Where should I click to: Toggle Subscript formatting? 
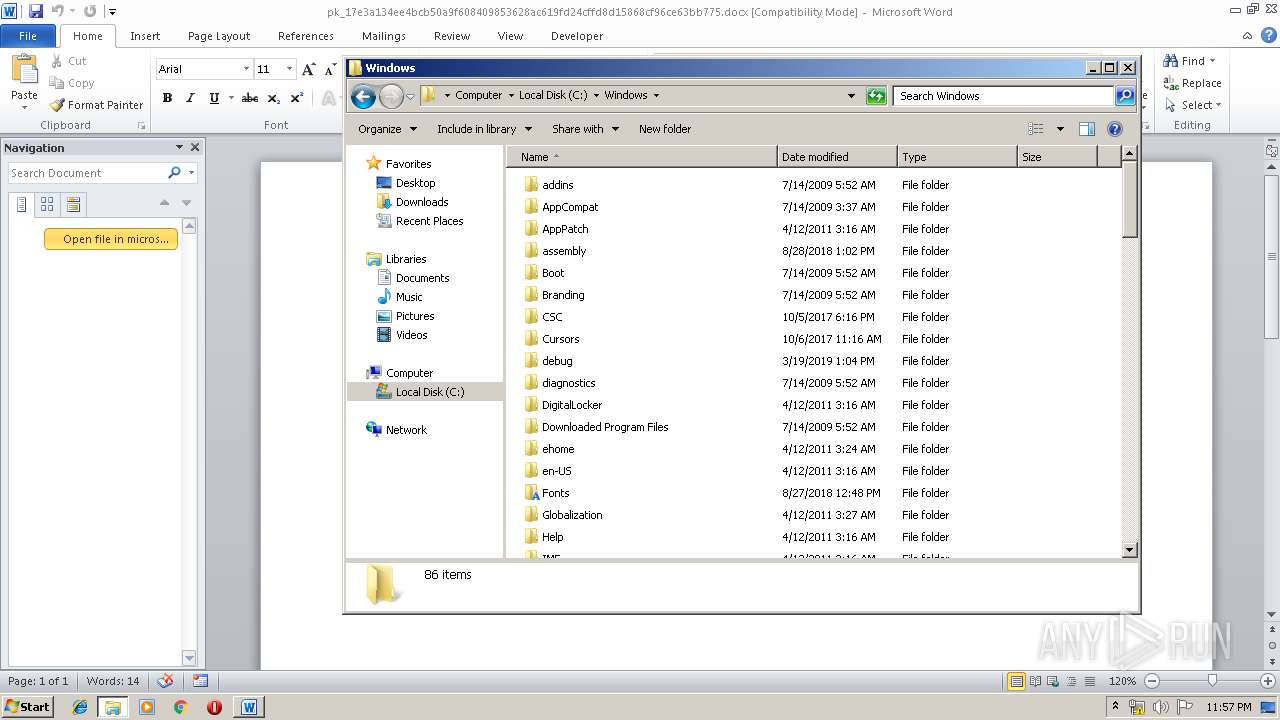tap(273, 98)
